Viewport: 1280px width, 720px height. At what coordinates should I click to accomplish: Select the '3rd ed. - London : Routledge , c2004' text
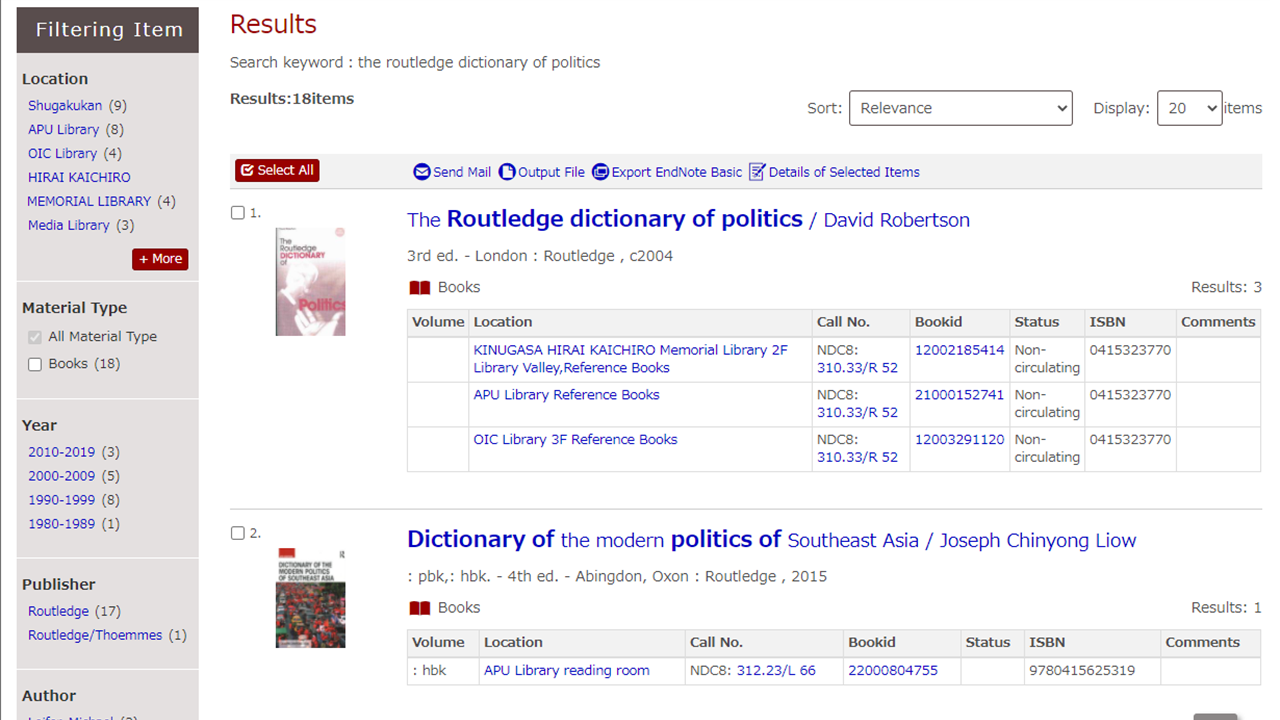pyautogui.click(x=540, y=256)
